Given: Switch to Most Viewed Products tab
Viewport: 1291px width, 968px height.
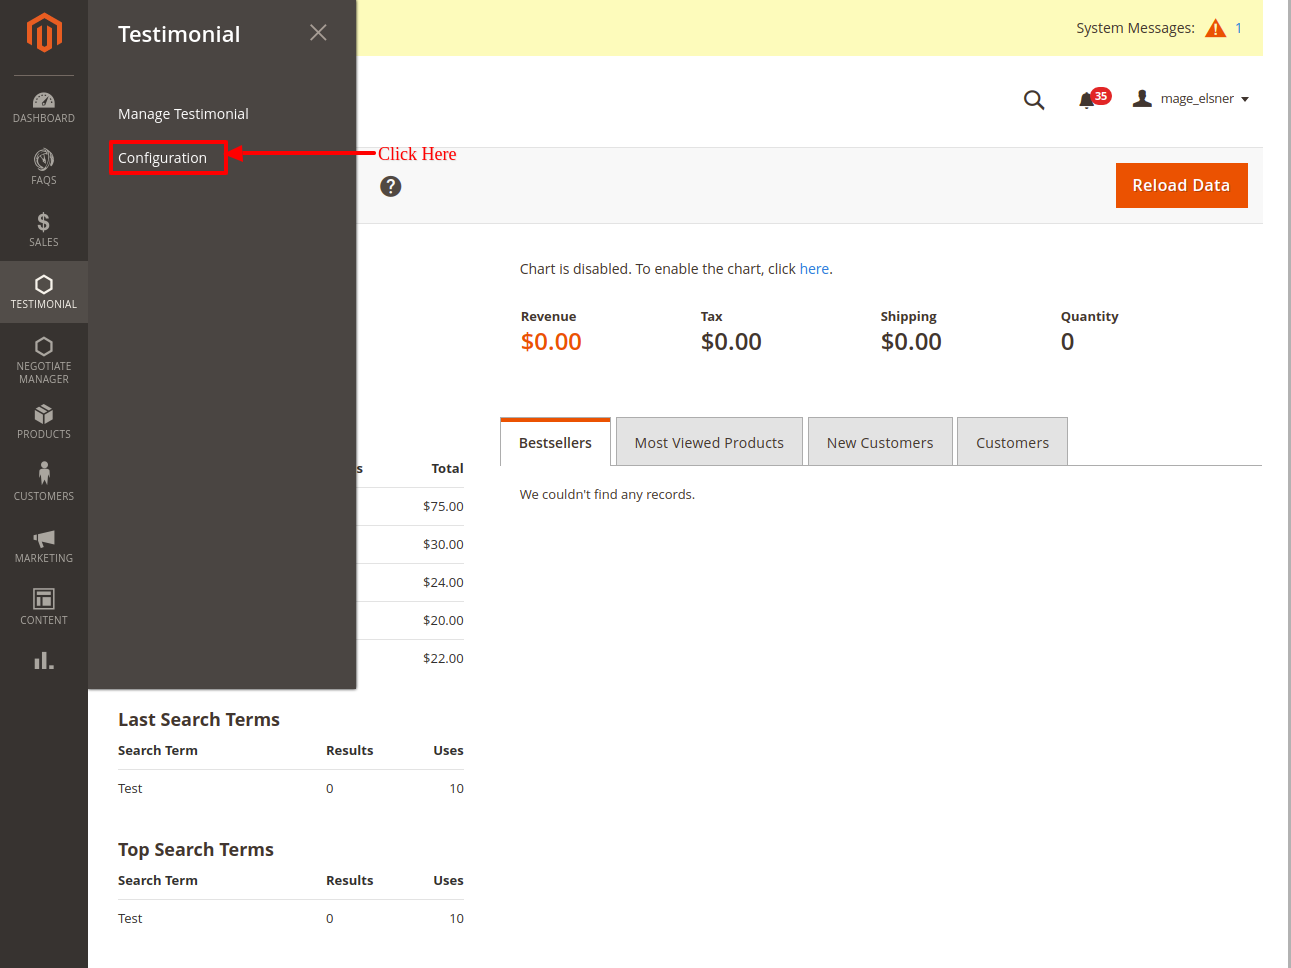Looking at the screenshot, I should click(x=709, y=442).
